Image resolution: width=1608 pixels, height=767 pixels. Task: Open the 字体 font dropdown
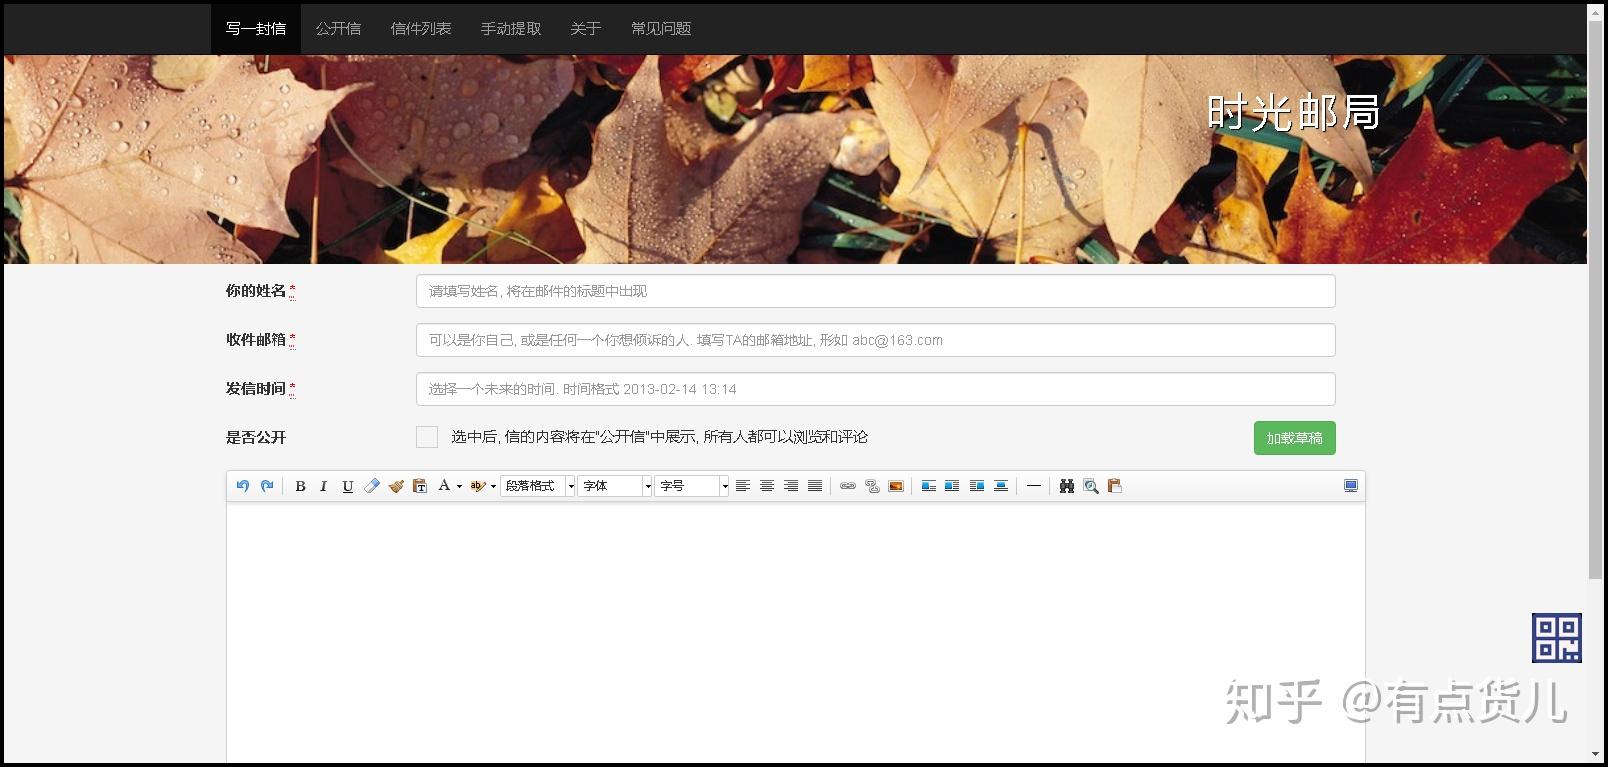[x=615, y=486]
